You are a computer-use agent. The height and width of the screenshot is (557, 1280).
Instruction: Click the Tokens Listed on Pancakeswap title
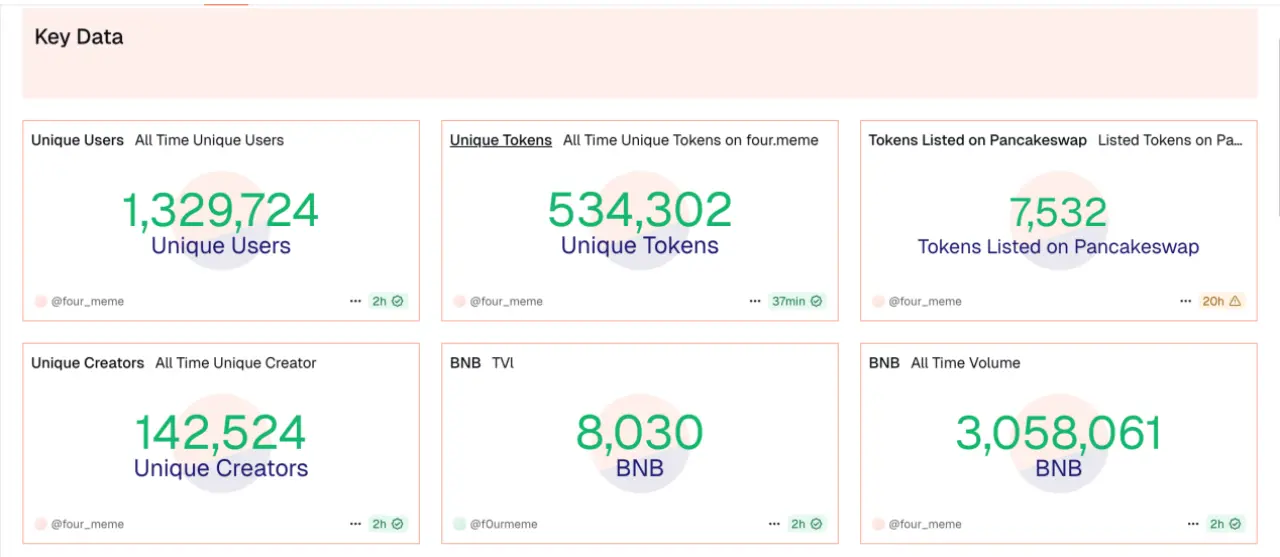977,140
